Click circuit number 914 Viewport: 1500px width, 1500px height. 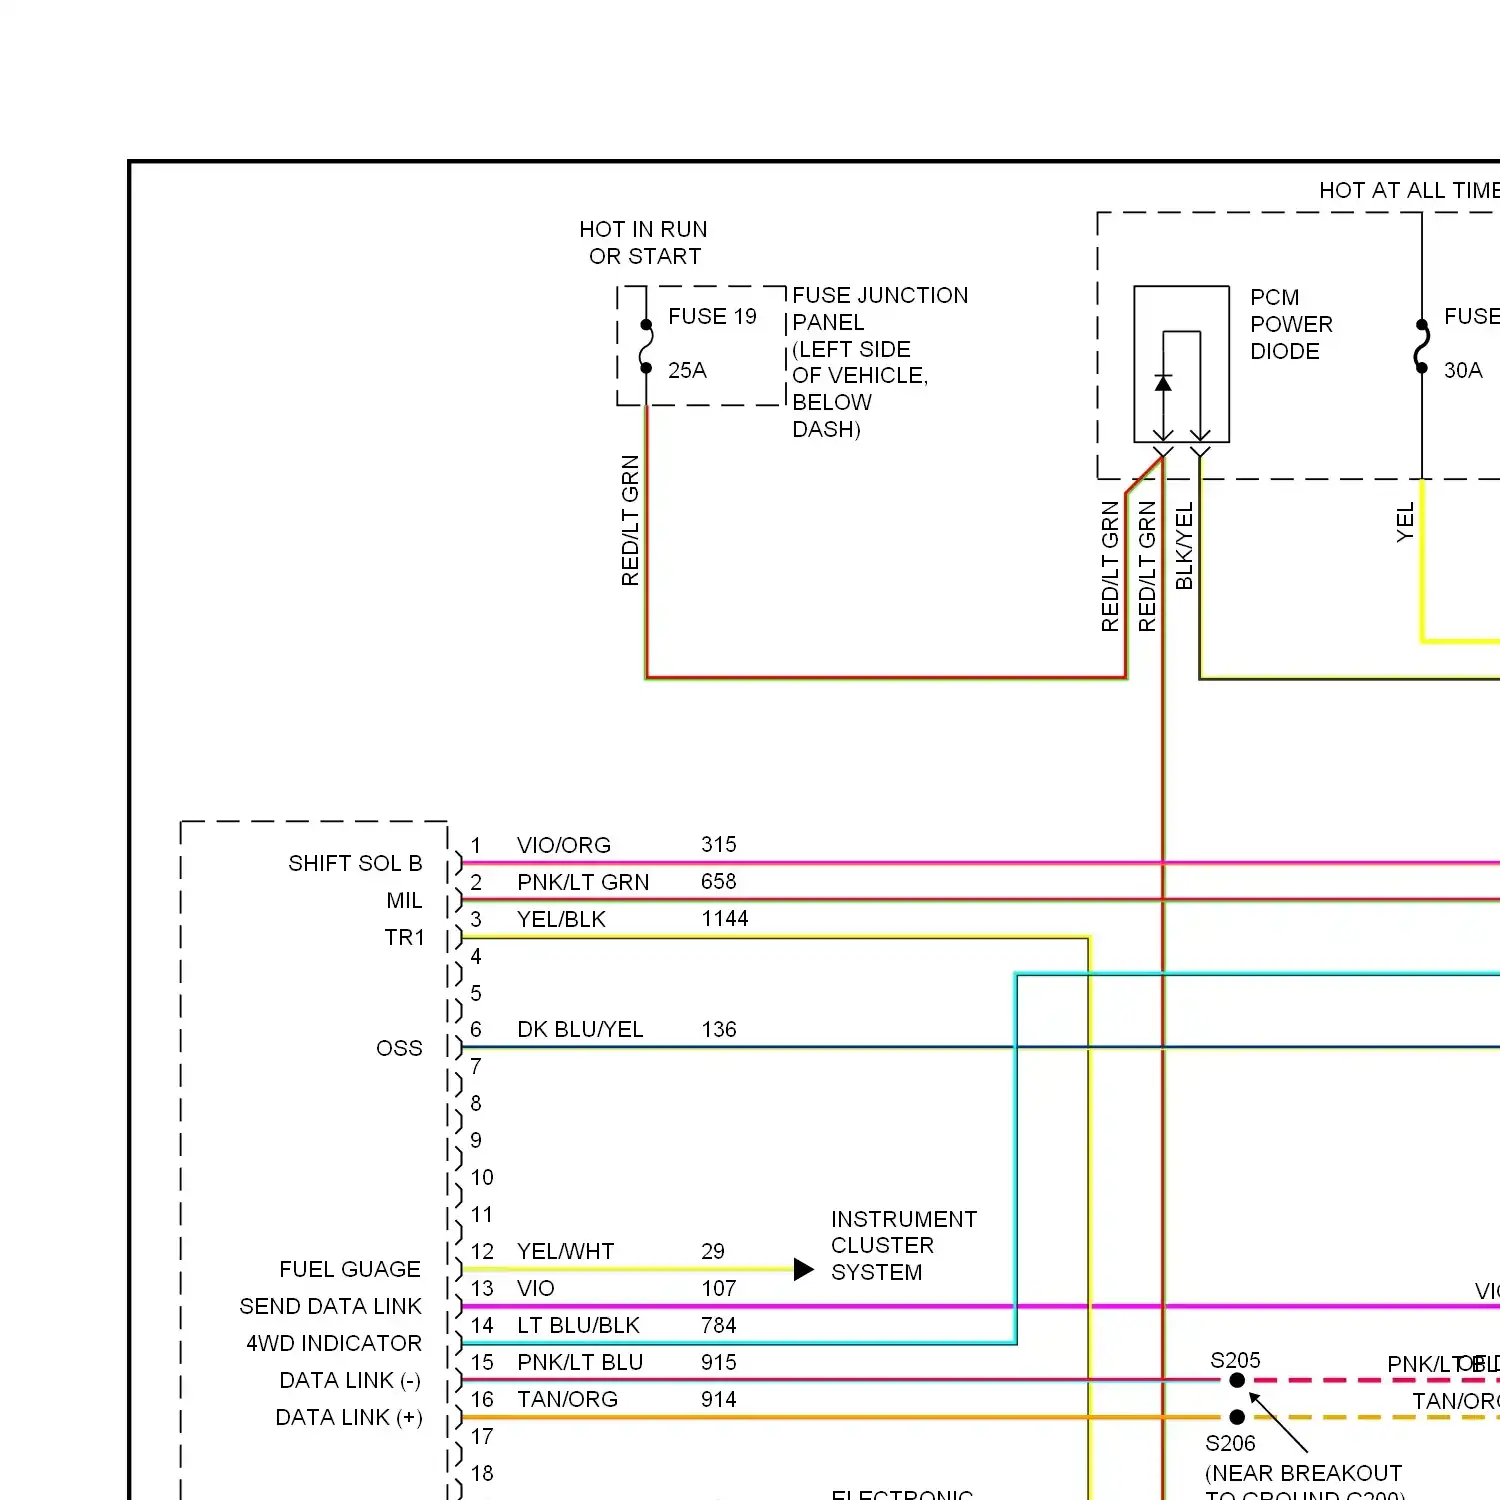(x=719, y=1399)
